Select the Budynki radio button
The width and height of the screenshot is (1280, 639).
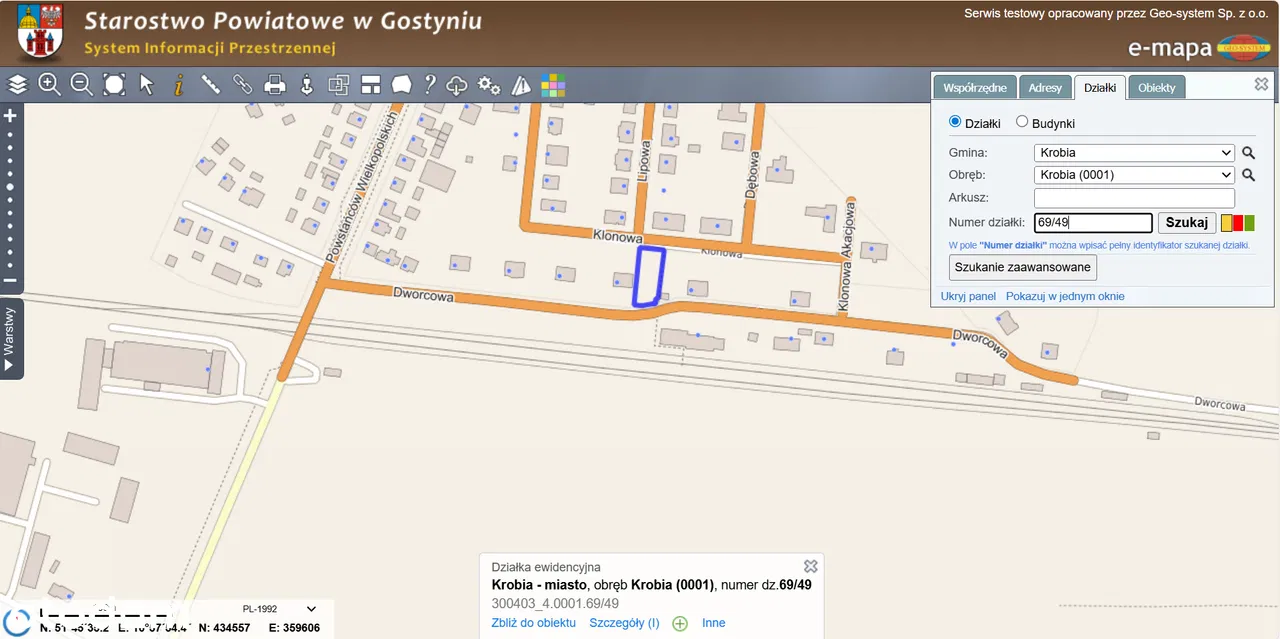coord(1022,122)
